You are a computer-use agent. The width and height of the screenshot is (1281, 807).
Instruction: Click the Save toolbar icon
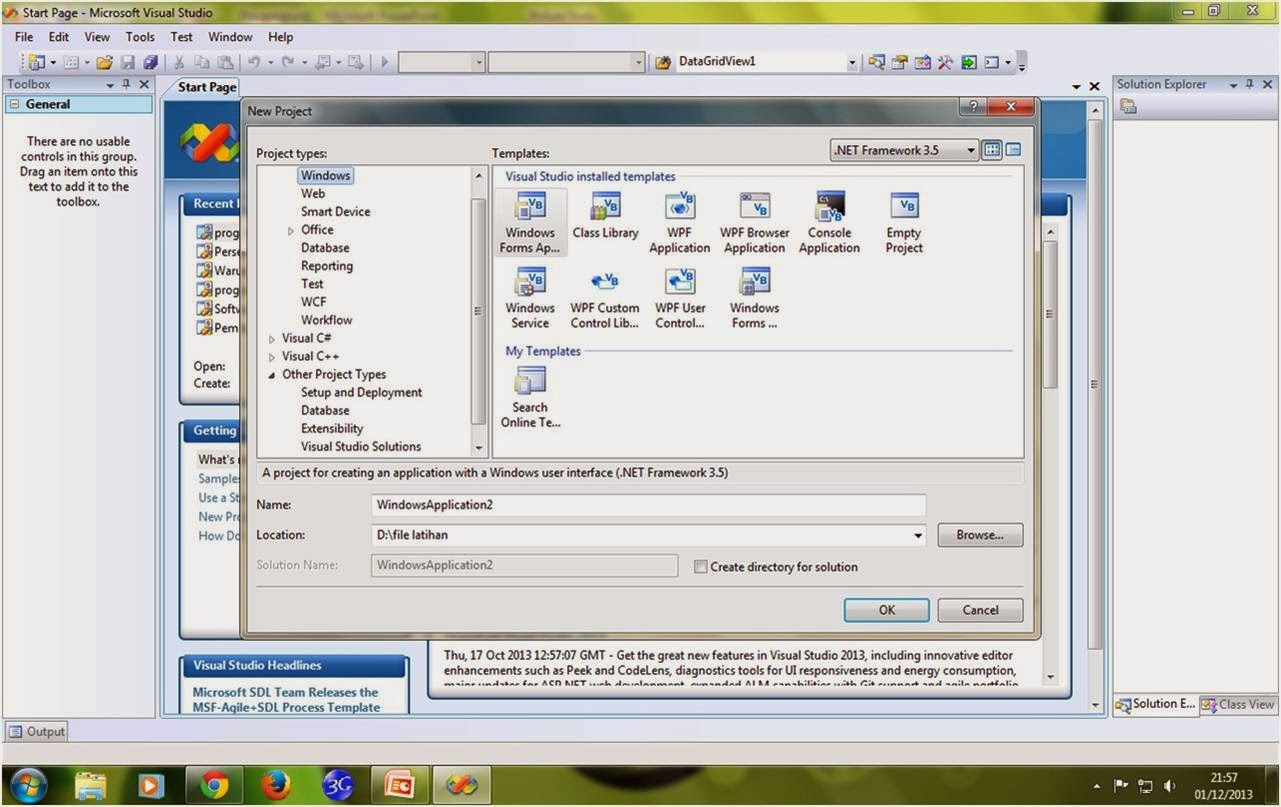pyautogui.click(x=128, y=62)
